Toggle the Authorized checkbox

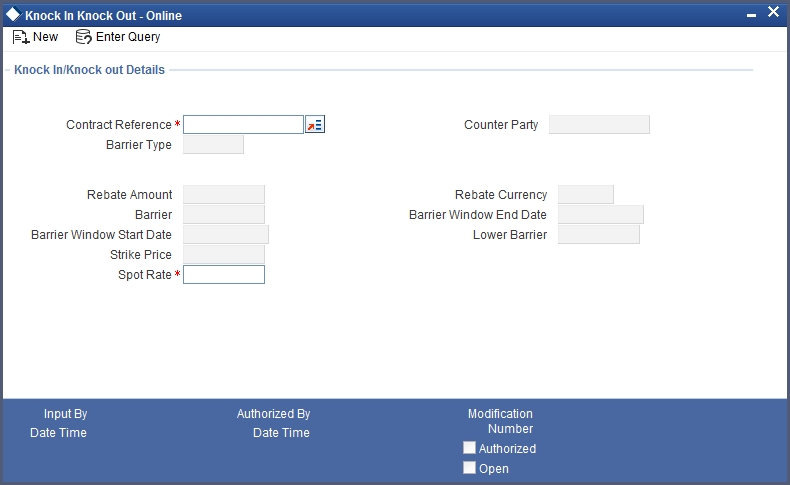click(x=469, y=449)
